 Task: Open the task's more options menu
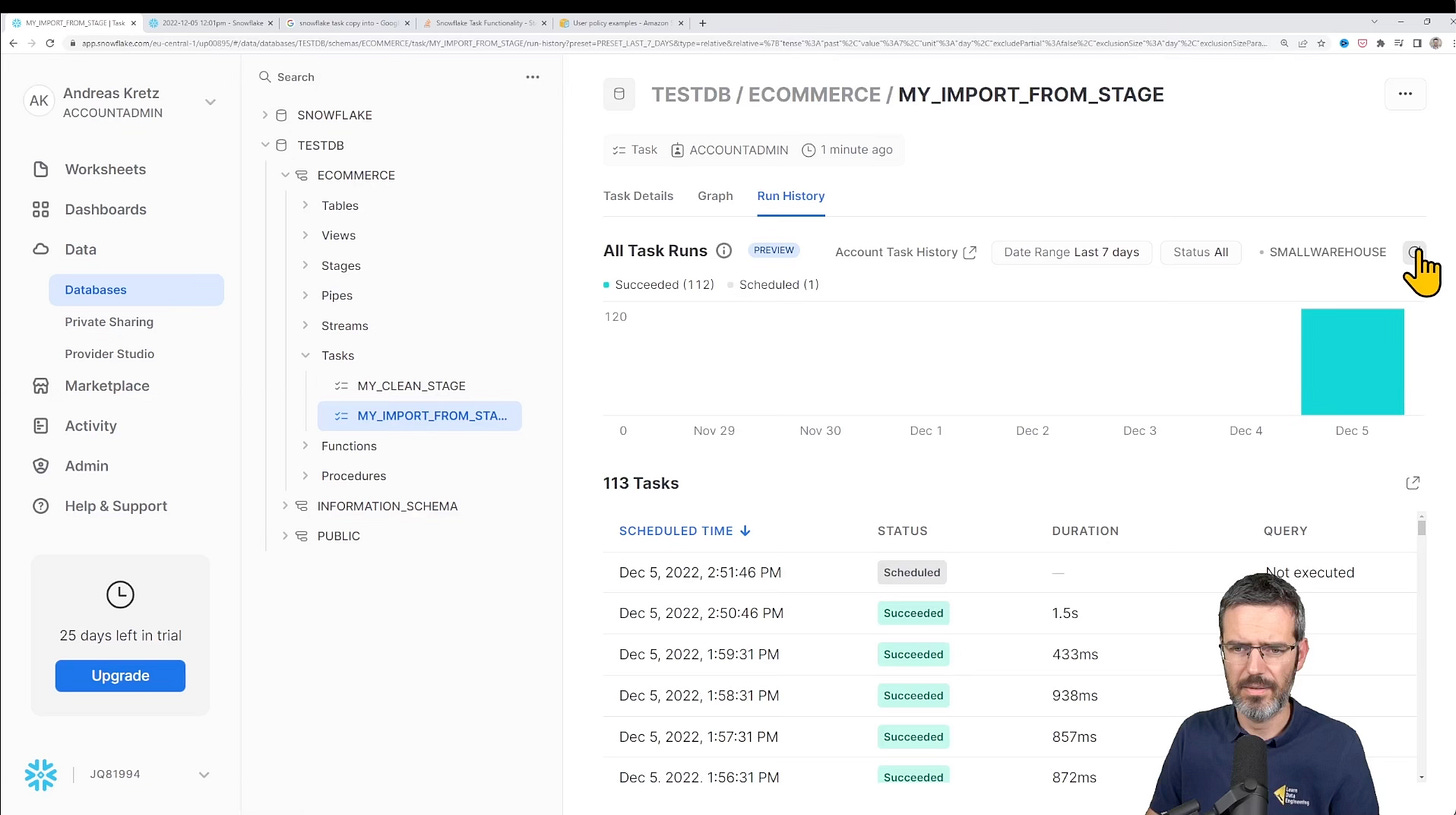coord(1405,94)
